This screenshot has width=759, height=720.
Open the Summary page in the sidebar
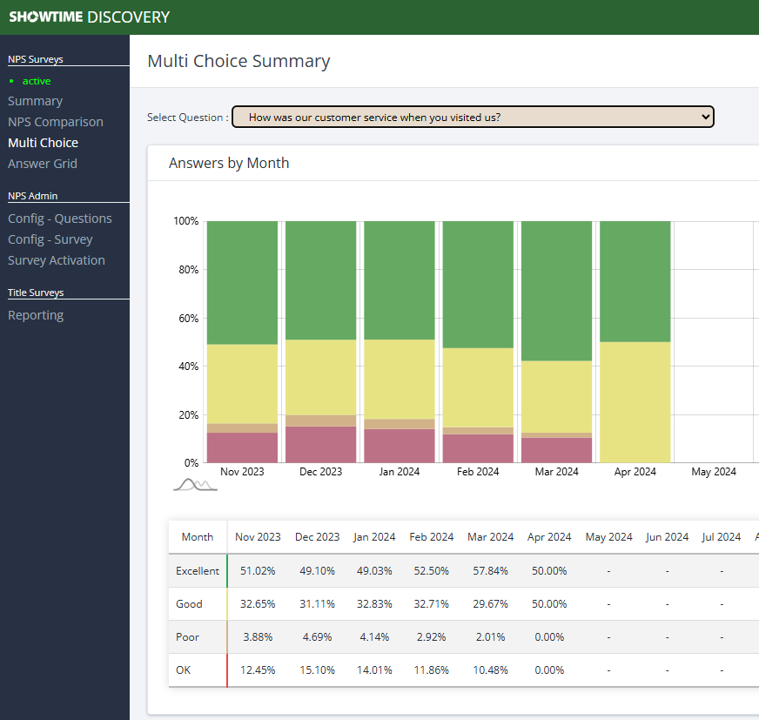click(x=35, y=101)
